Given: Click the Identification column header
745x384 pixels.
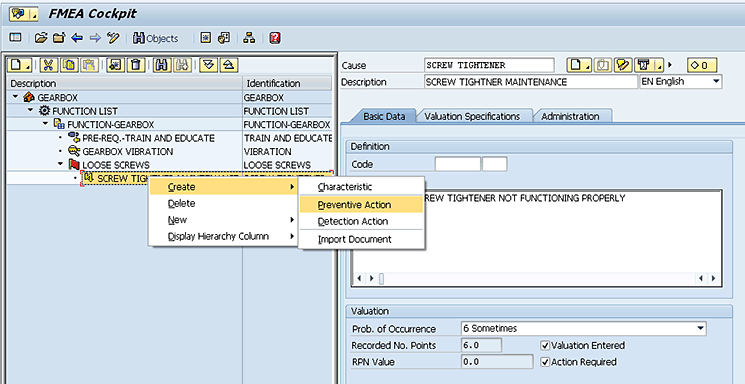Looking at the screenshot, I should point(287,83).
